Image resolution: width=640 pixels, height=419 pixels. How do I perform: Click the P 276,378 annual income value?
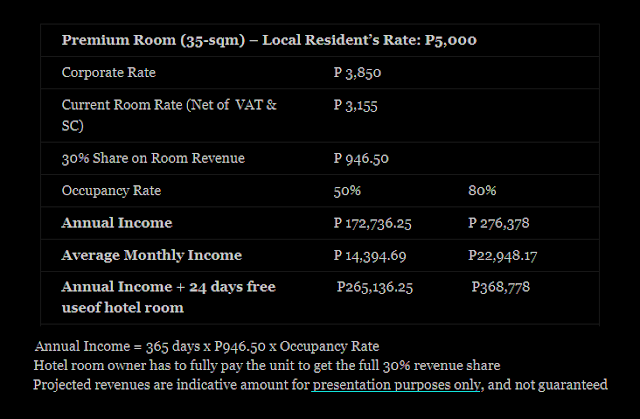coord(498,223)
